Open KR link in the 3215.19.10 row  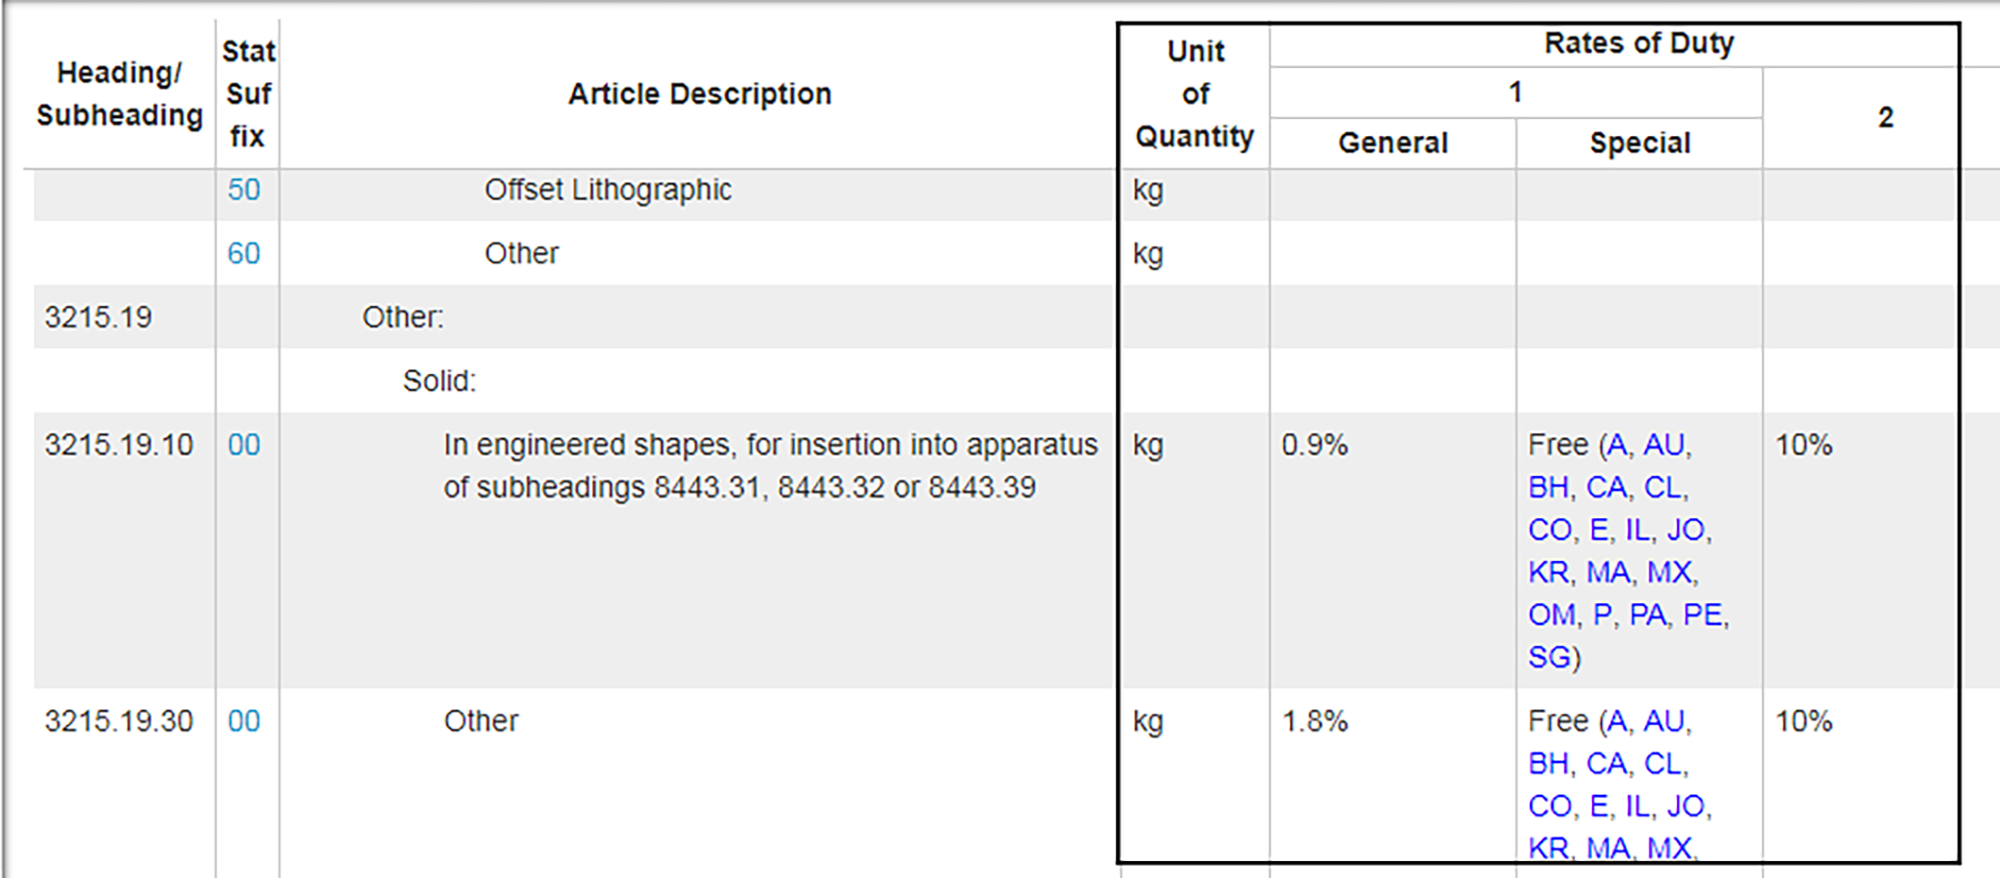[x=1548, y=573]
